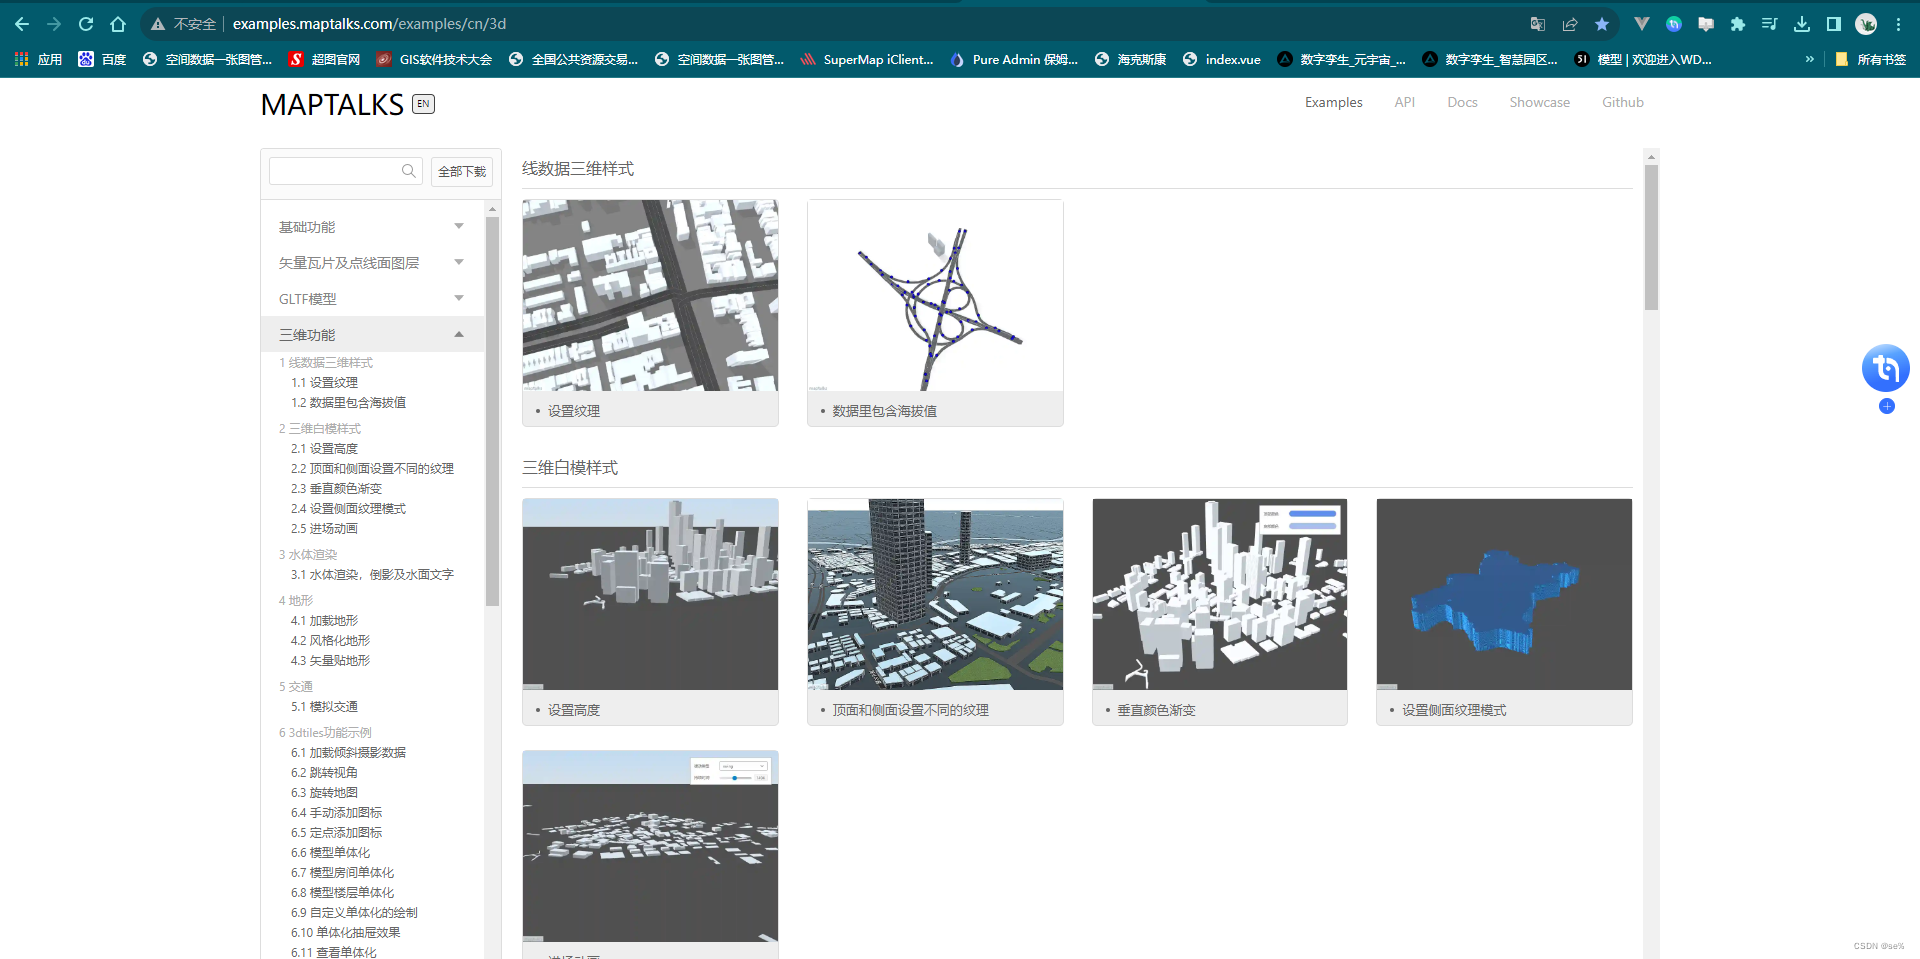Click the 全部下载 download button
1920x959 pixels.
pos(461,171)
